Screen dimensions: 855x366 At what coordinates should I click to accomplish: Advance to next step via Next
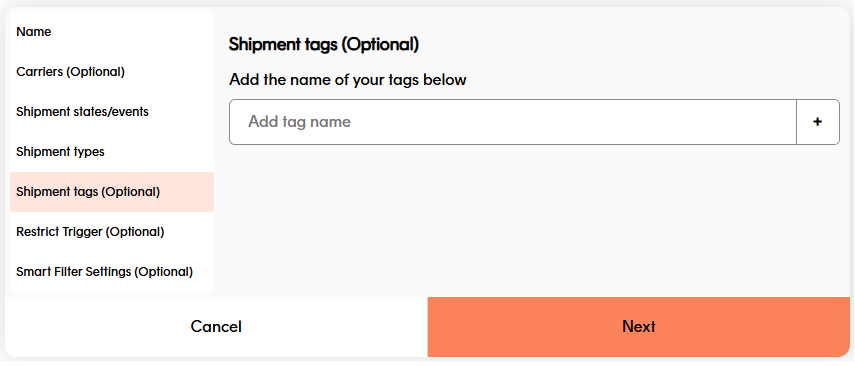[x=639, y=327]
